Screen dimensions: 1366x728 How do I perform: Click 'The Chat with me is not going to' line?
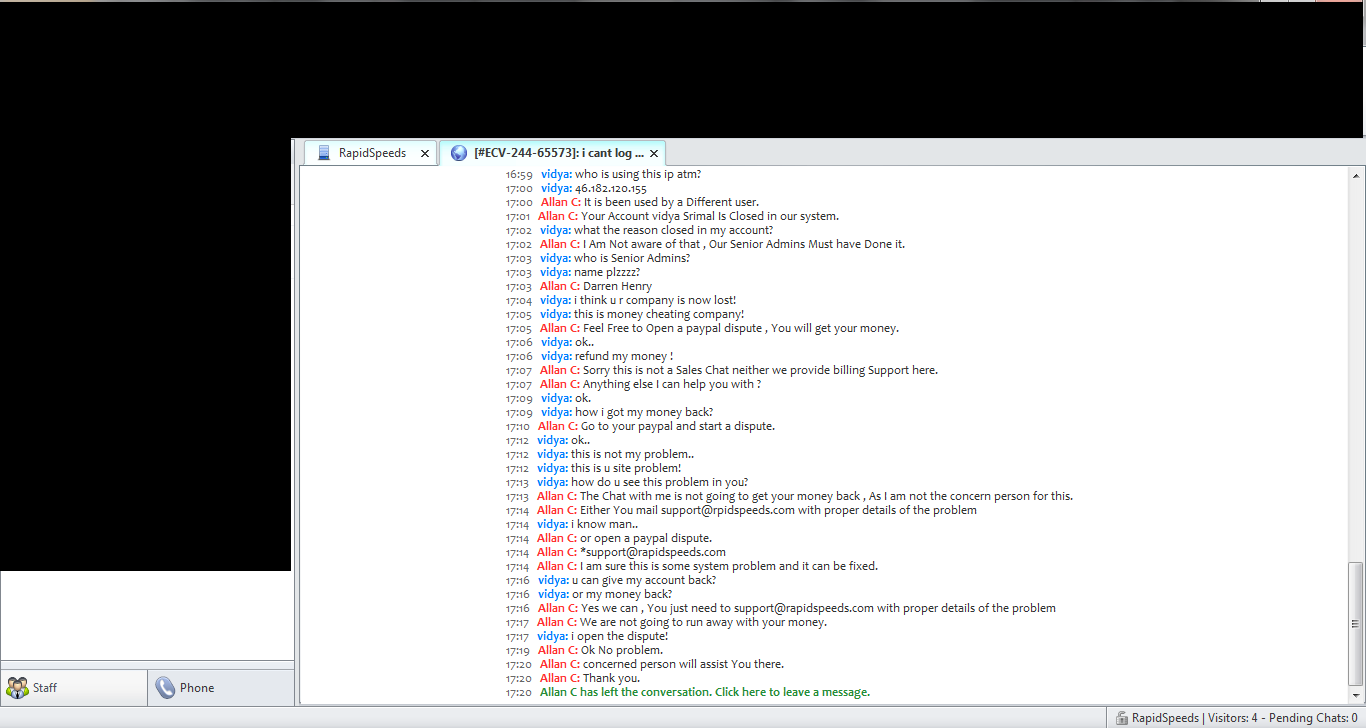[826, 496]
